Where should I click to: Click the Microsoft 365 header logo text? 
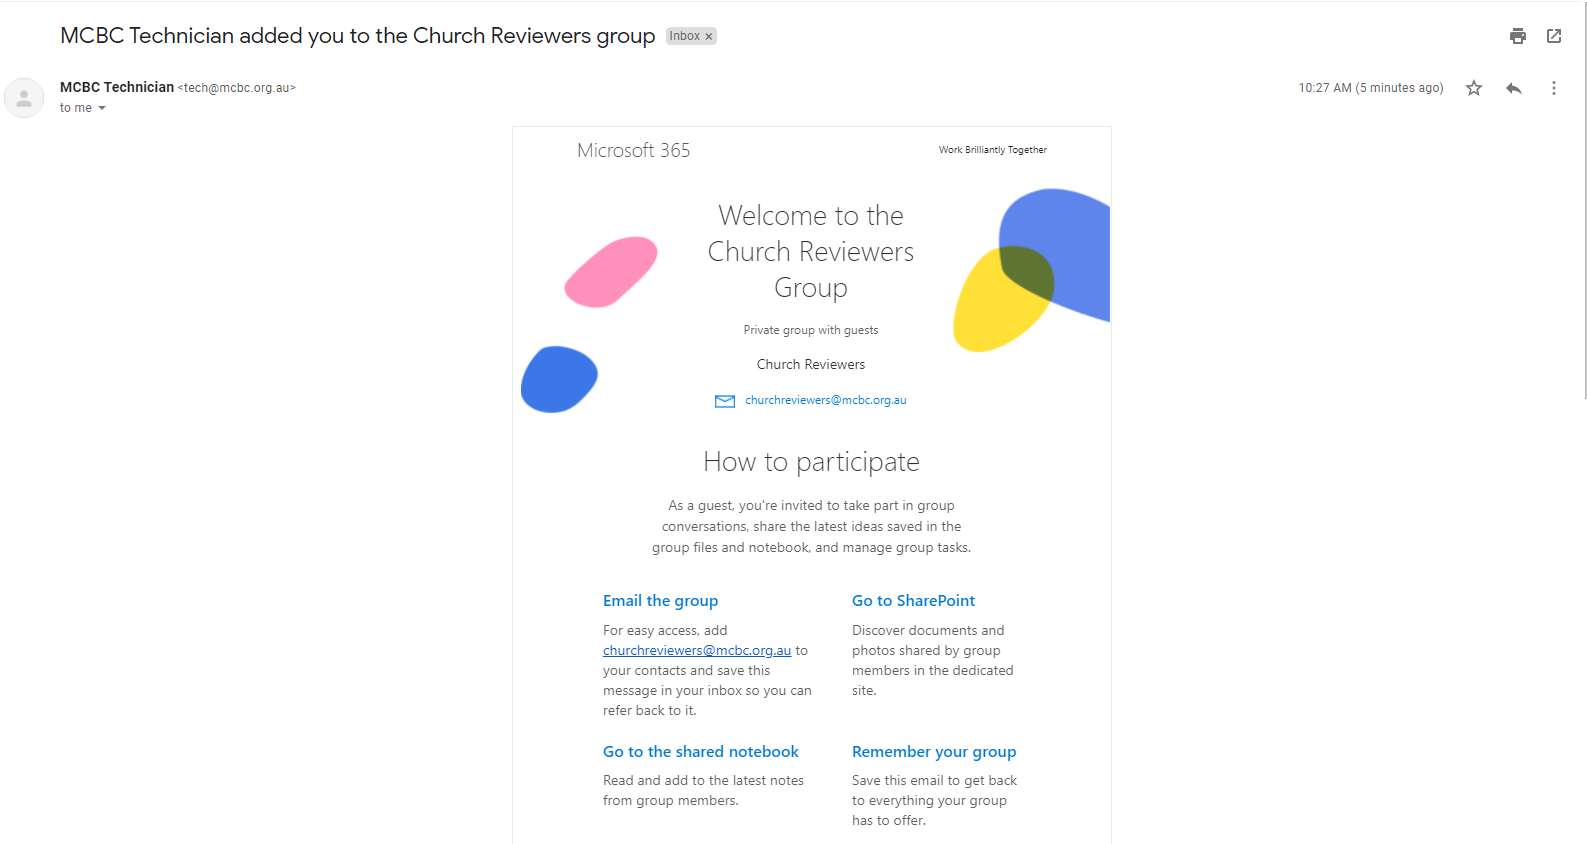[634, 150]
